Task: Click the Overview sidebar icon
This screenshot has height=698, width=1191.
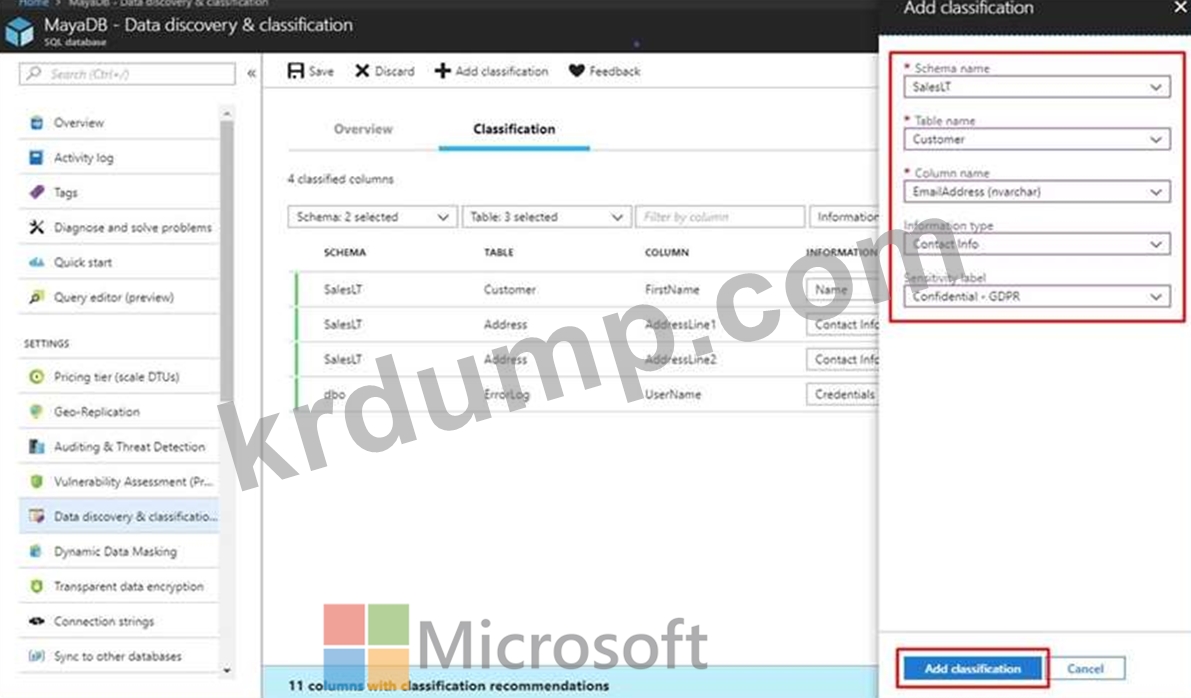Action: click(36, 122)
